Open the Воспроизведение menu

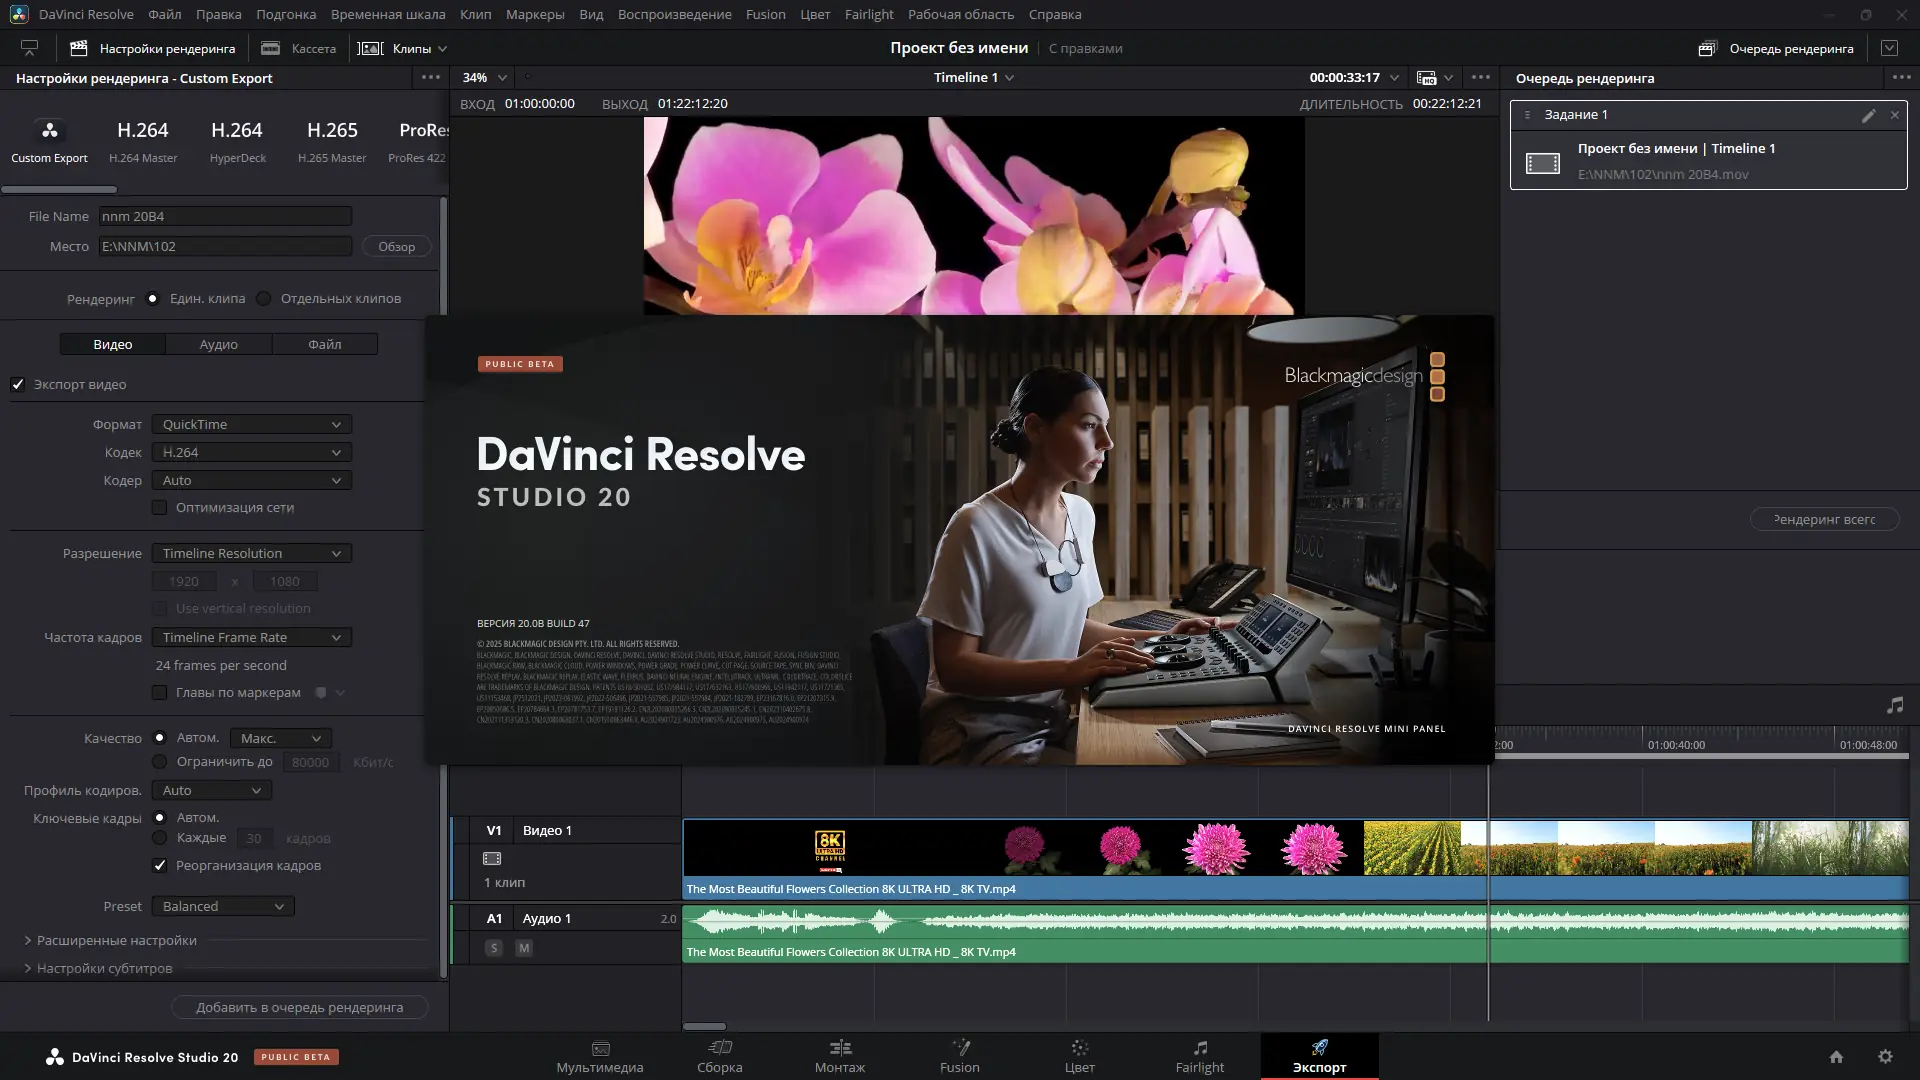674,14
